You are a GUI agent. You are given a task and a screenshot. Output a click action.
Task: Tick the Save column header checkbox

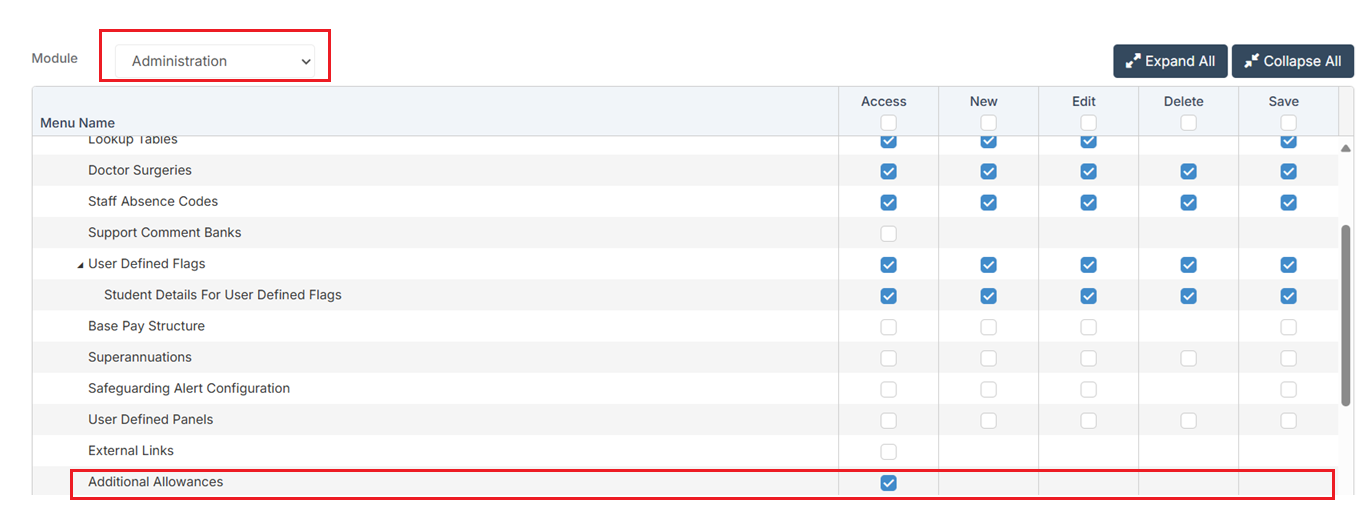pos(1288,122)
